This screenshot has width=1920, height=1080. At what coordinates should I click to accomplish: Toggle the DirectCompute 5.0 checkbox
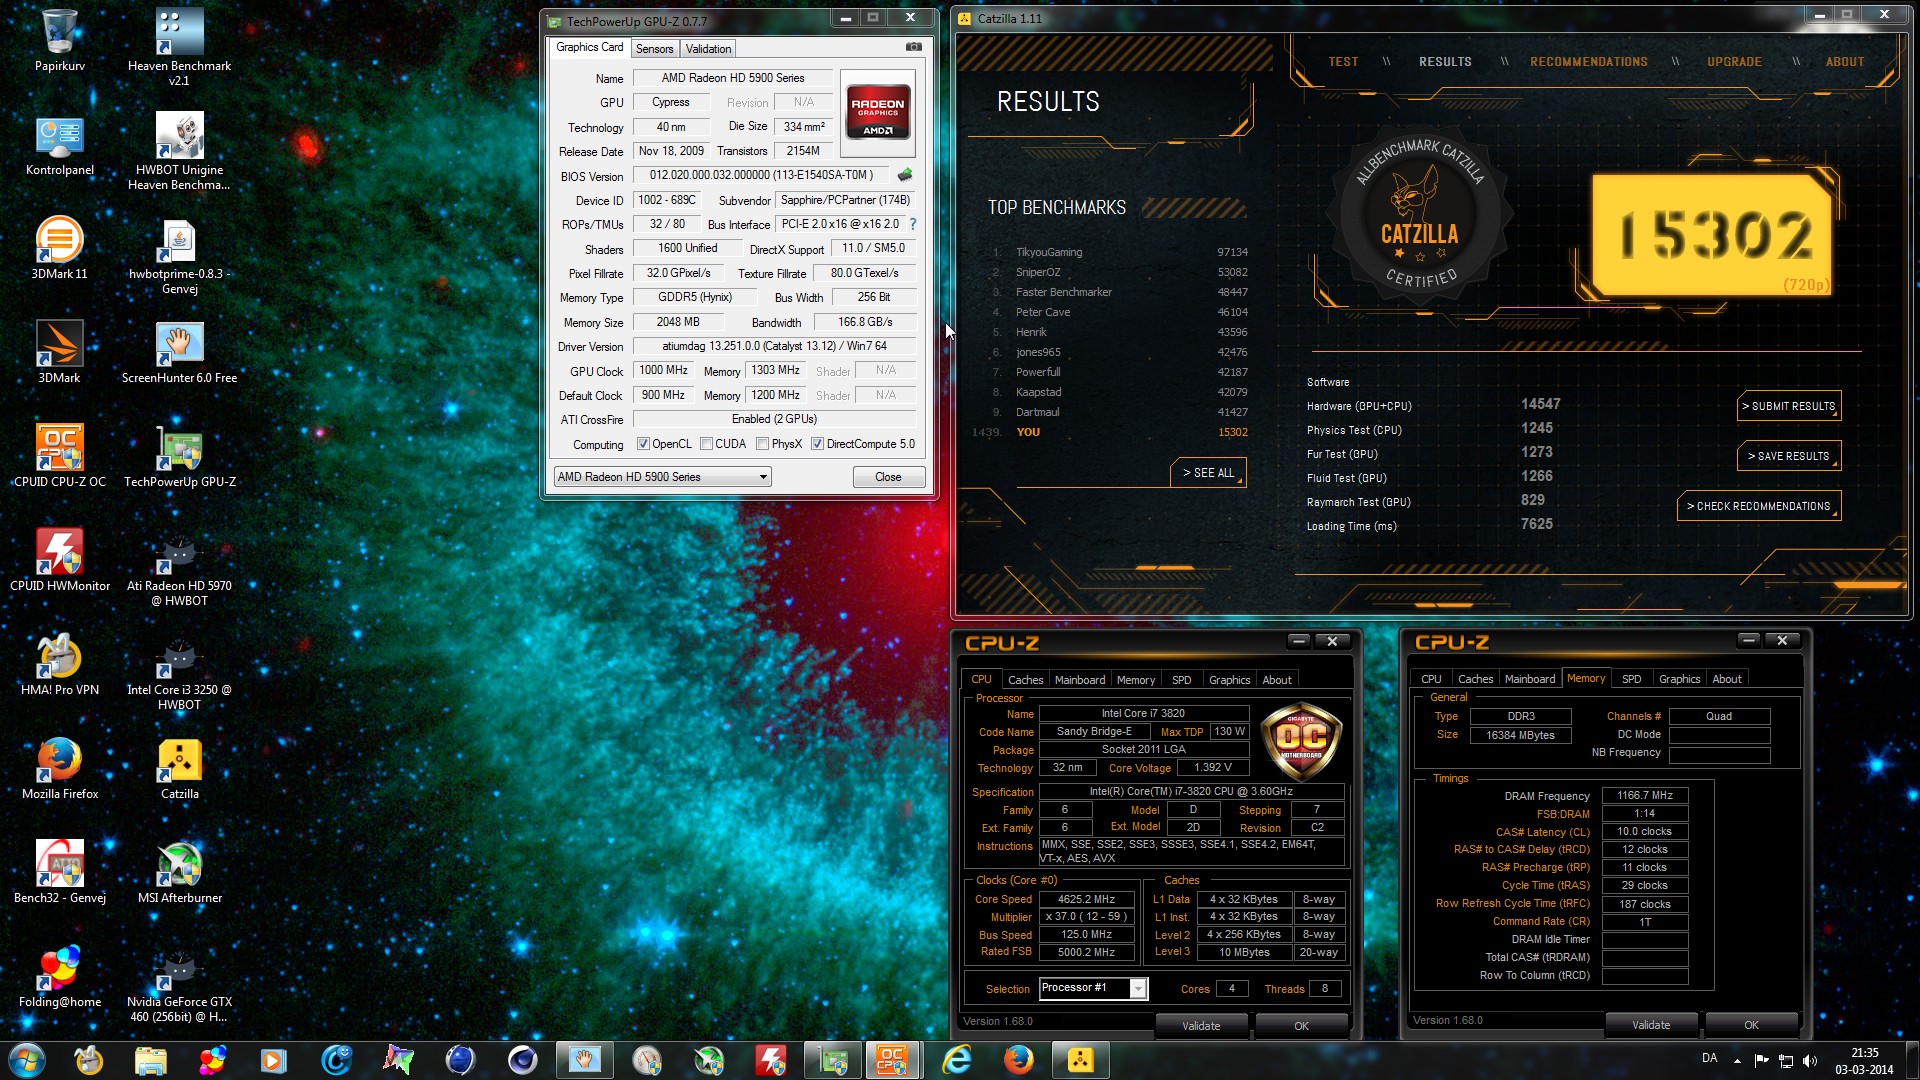[x=817, y=444]
